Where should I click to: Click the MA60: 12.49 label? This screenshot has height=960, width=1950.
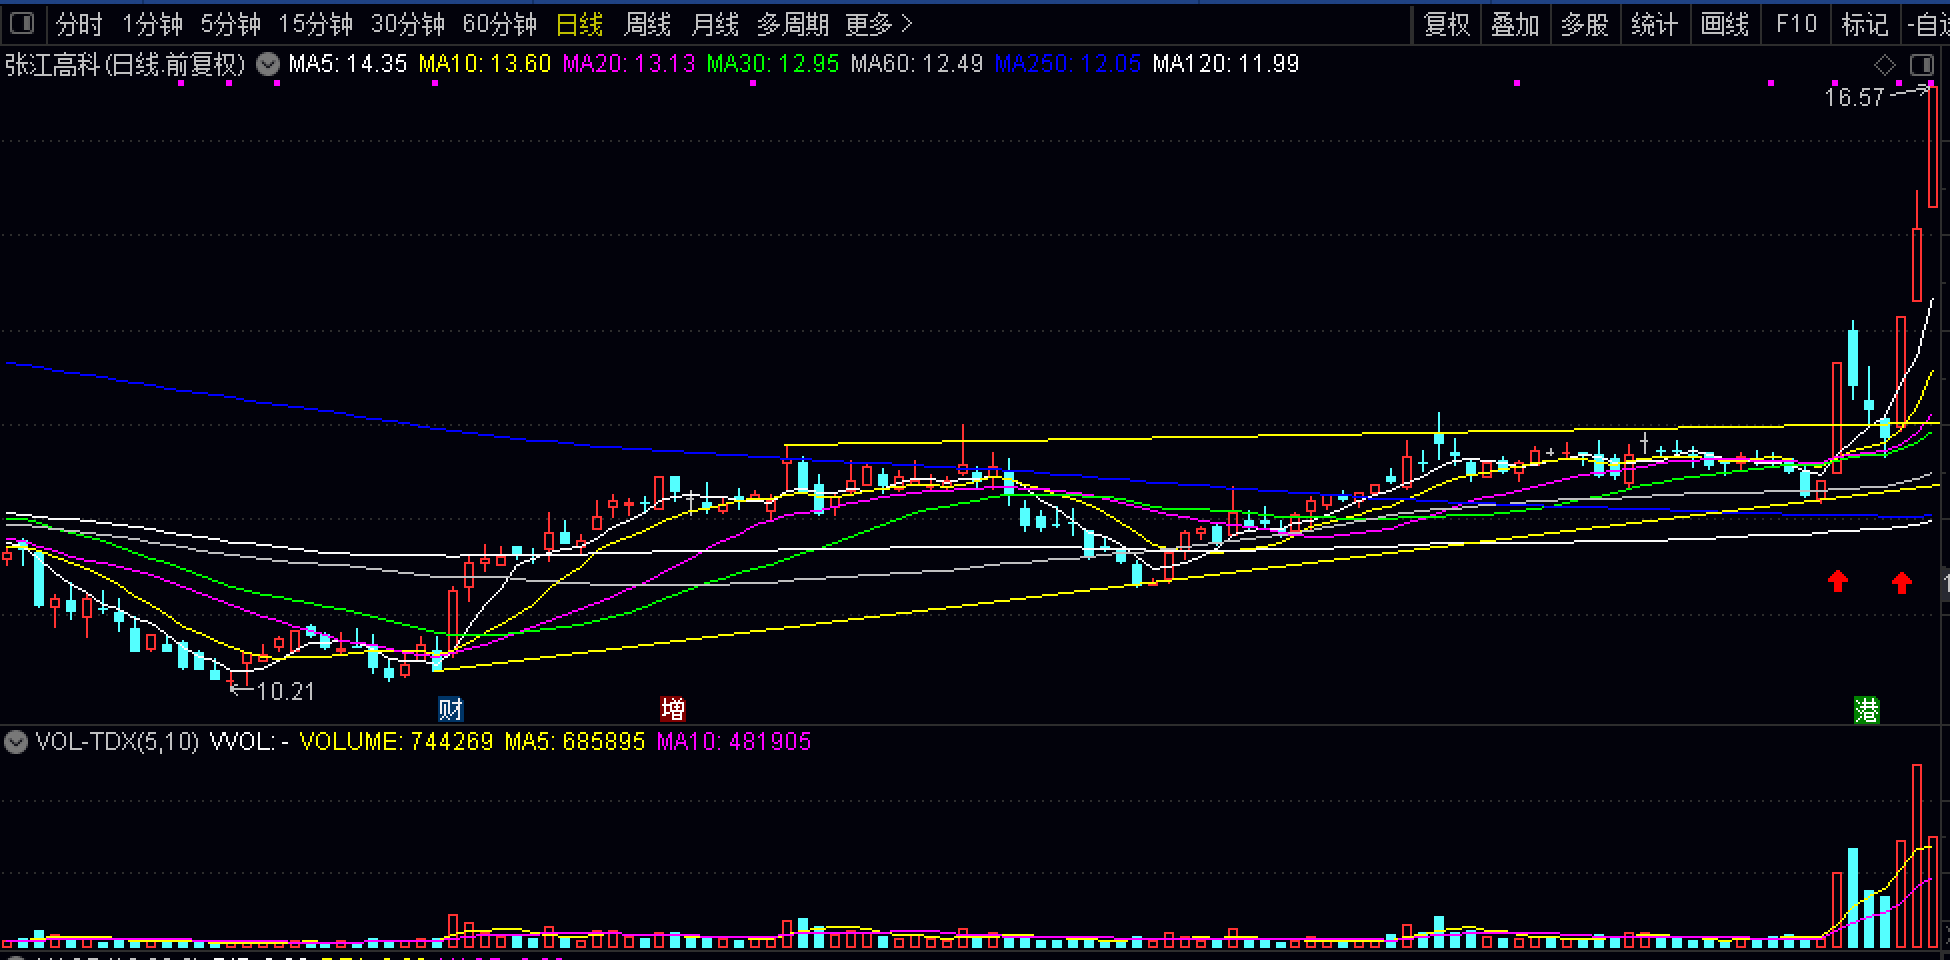pyautogui.click(x=917, y=64)
